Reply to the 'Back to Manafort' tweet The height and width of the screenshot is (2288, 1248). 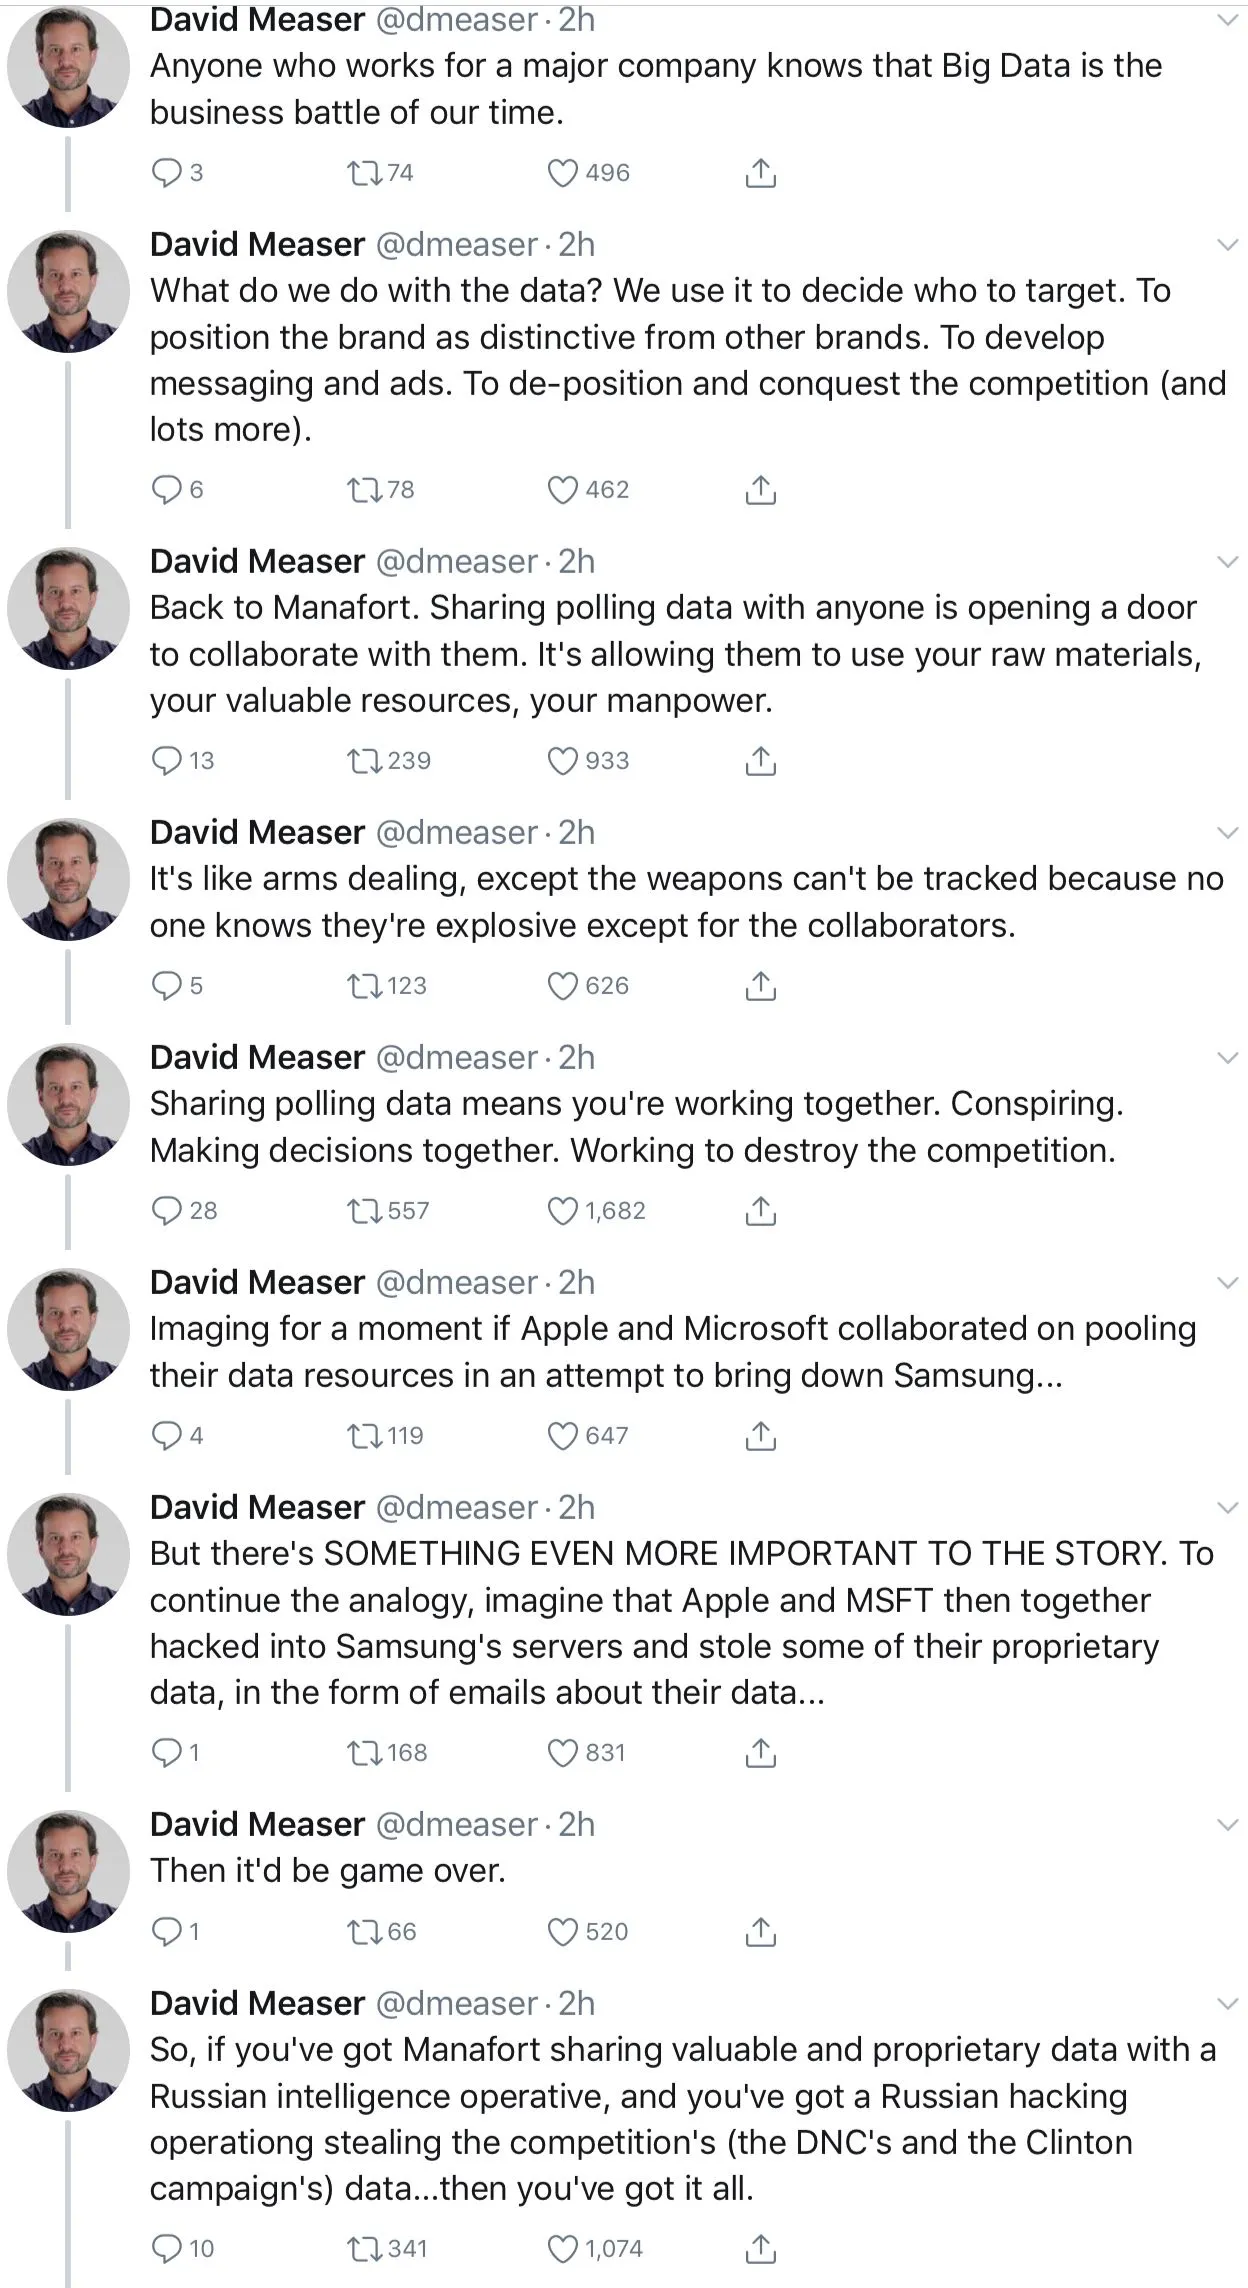pos(165,761)
